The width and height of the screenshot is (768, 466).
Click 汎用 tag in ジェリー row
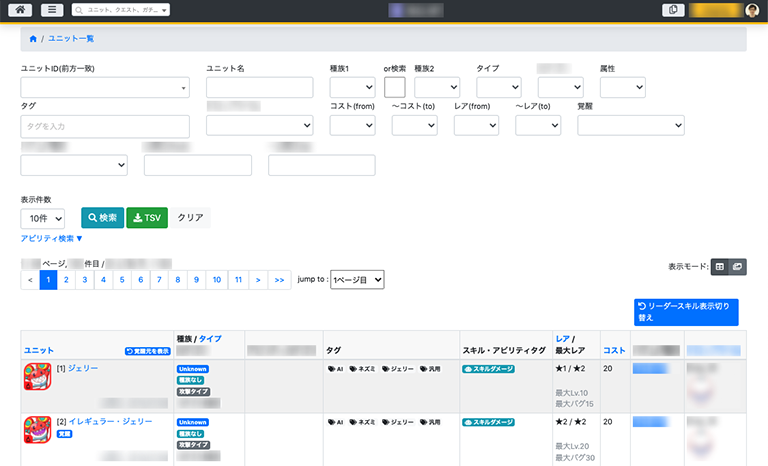(x=430, y=369)
